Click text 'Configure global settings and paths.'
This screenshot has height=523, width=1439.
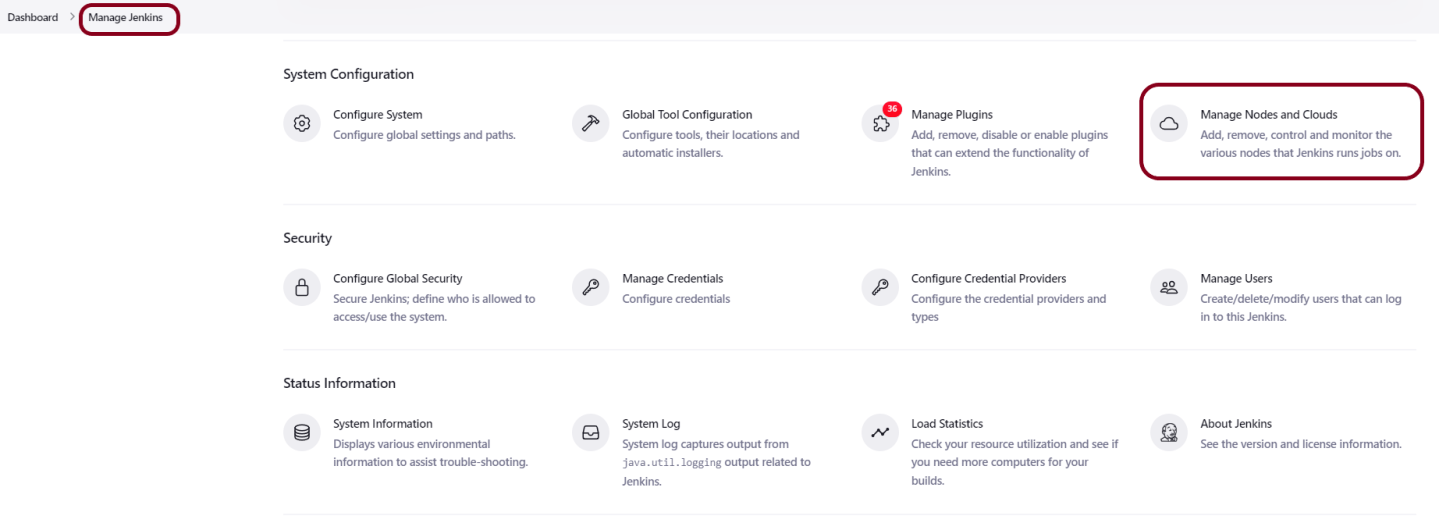[x=424, y=135]
